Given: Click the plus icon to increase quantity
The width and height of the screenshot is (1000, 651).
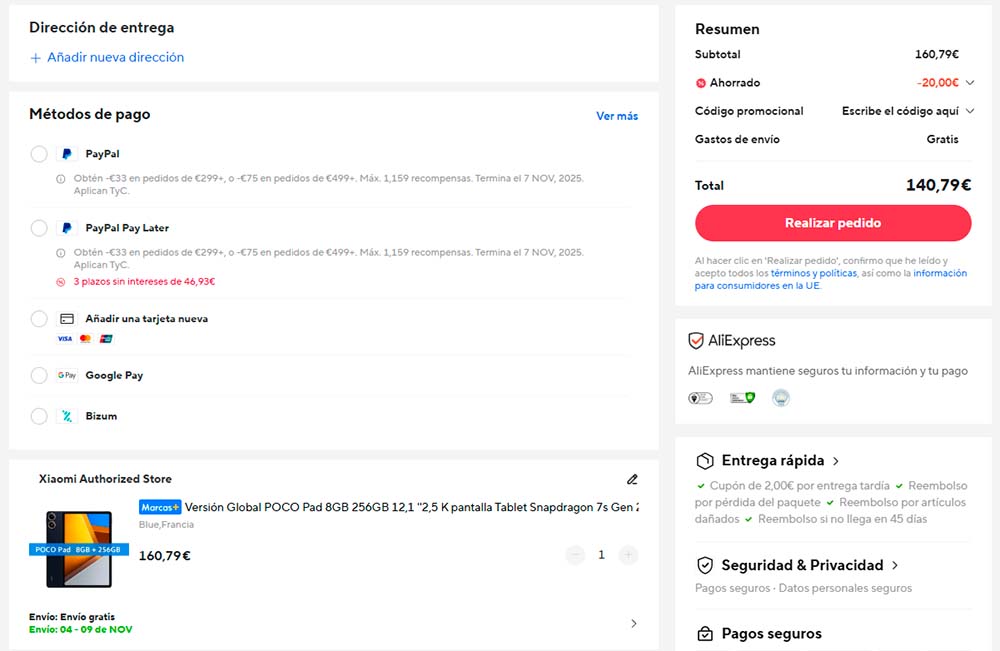Looking at the screenshot, I should point(628,555).
